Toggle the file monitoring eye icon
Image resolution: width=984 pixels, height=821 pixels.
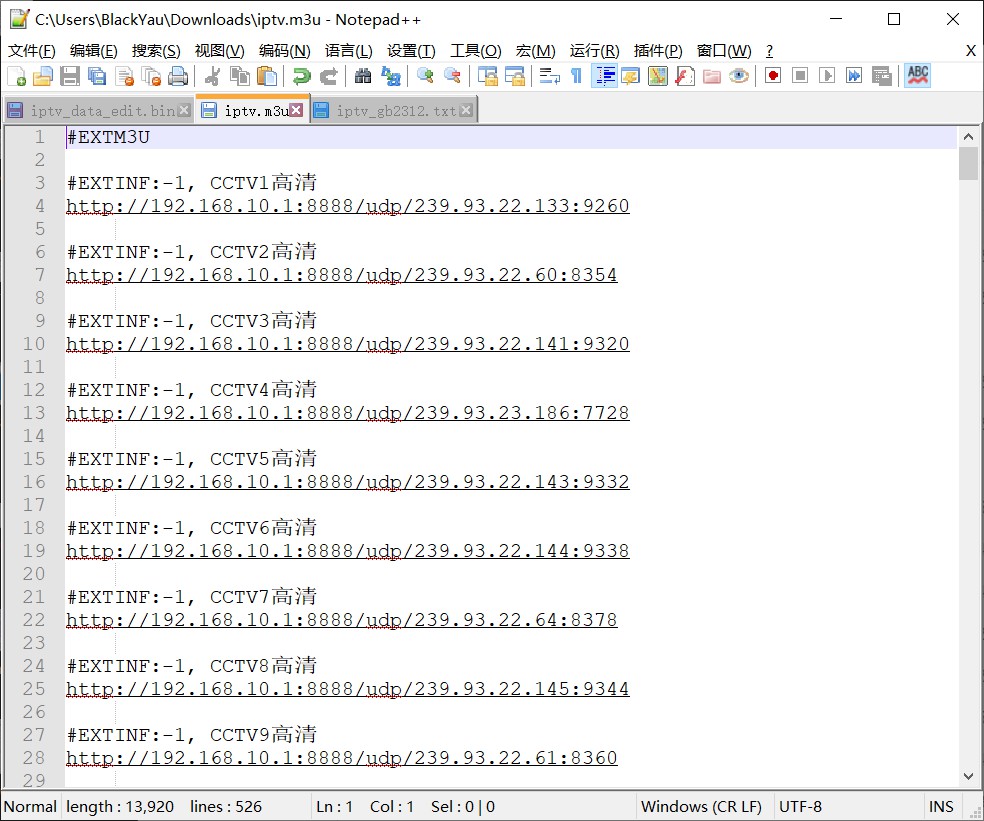pos(739,76)
